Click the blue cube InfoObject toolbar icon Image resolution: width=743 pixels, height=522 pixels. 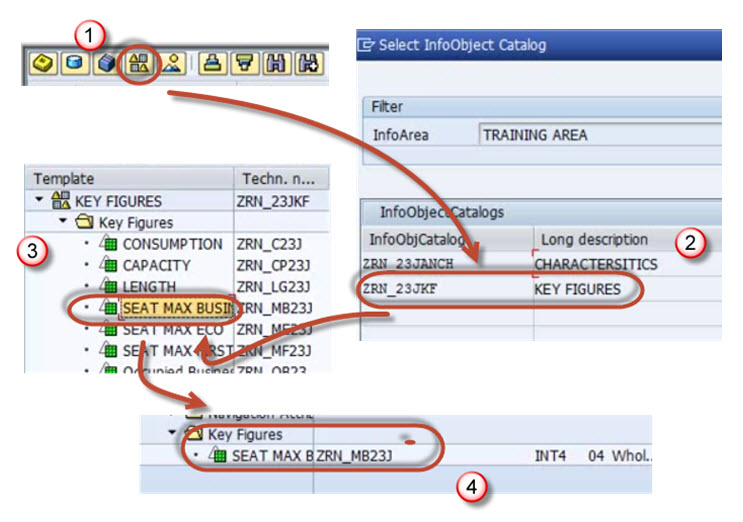coord(107,63)
